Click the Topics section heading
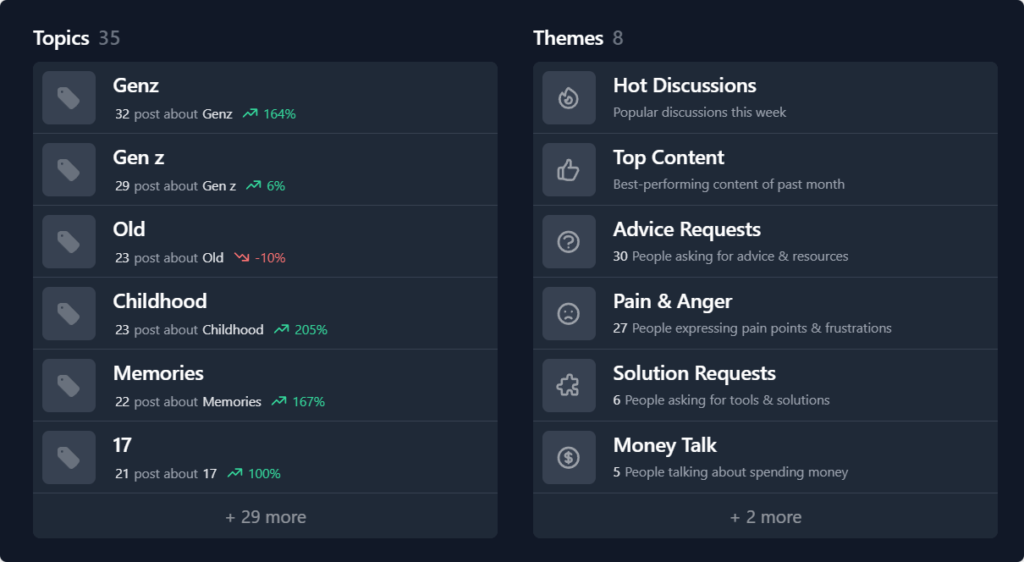Viewport: 1024px width, 562px height. (61, 38)
